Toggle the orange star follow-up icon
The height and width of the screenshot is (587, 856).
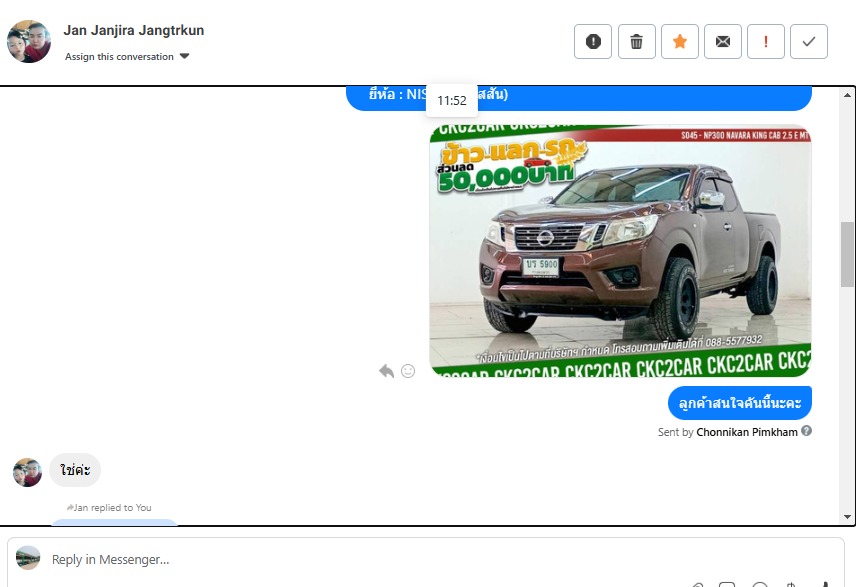coord(680,41)
